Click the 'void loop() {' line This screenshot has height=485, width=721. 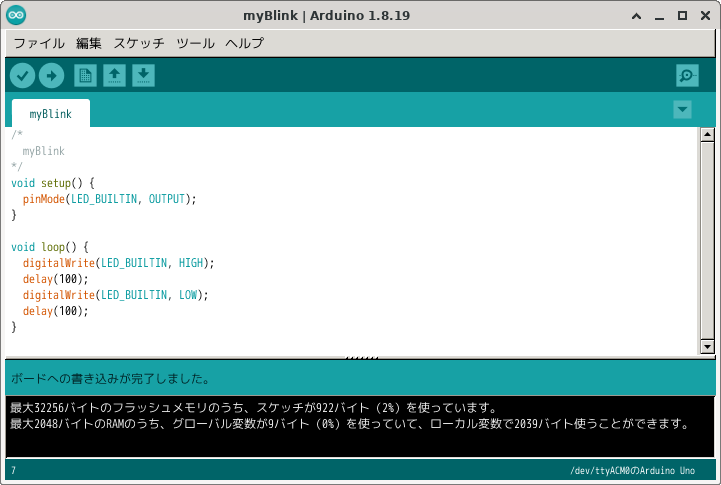coord(50,247)
